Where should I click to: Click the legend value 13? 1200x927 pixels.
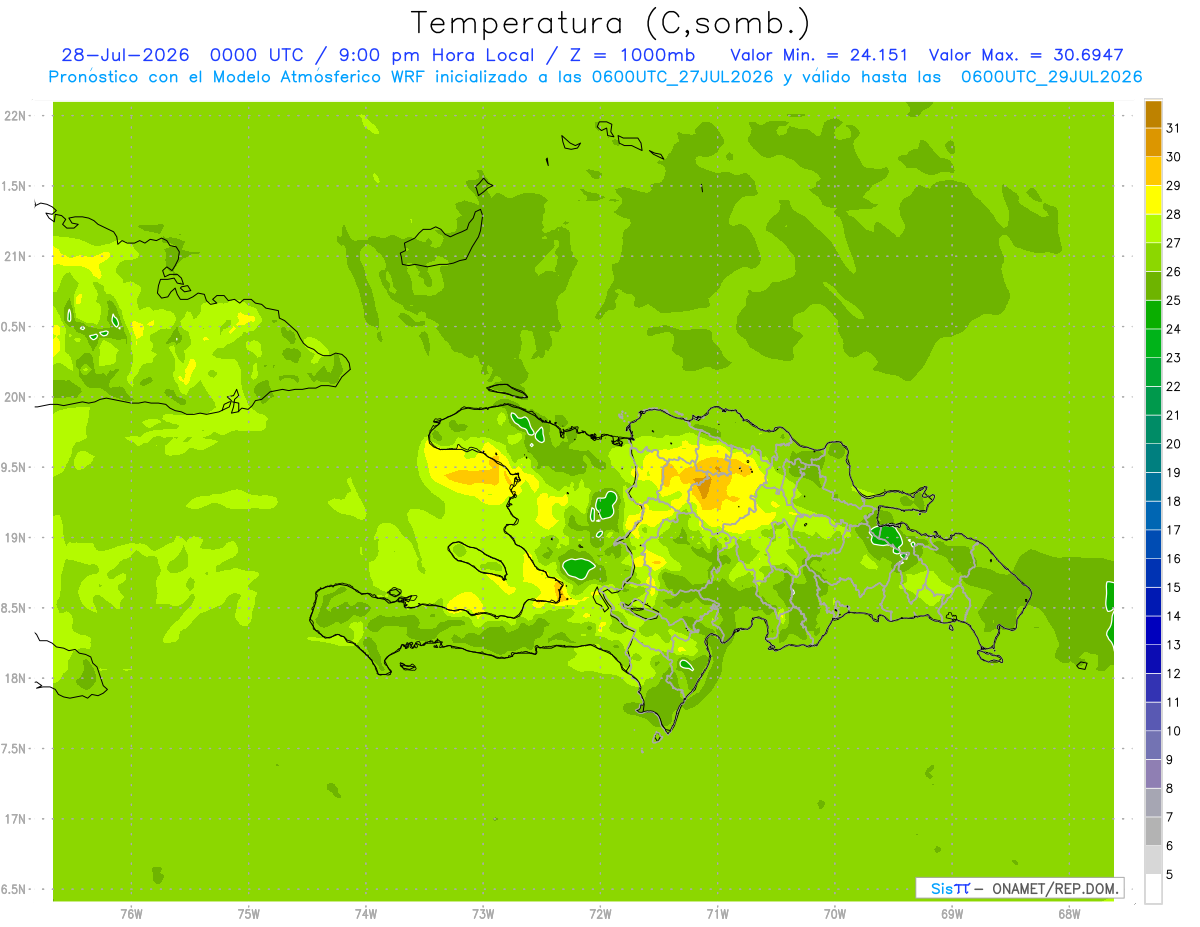[x=1173, y=645]
